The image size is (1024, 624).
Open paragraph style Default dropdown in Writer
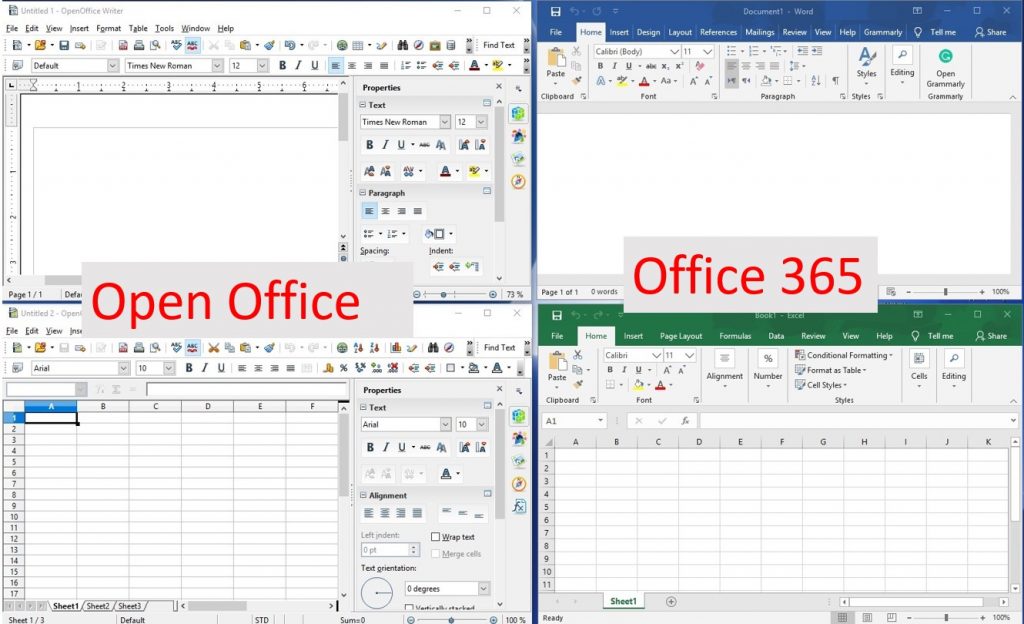113,65
